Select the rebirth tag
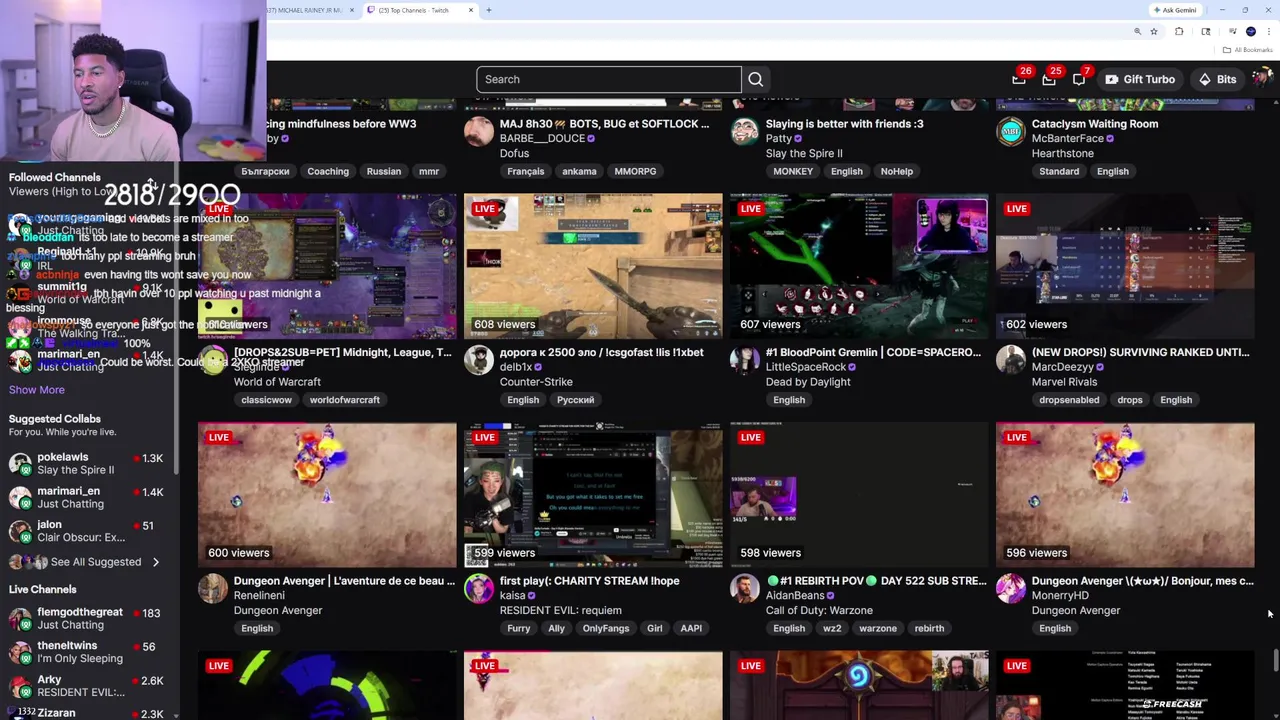 pyautogui.click(x=929, y=628)
